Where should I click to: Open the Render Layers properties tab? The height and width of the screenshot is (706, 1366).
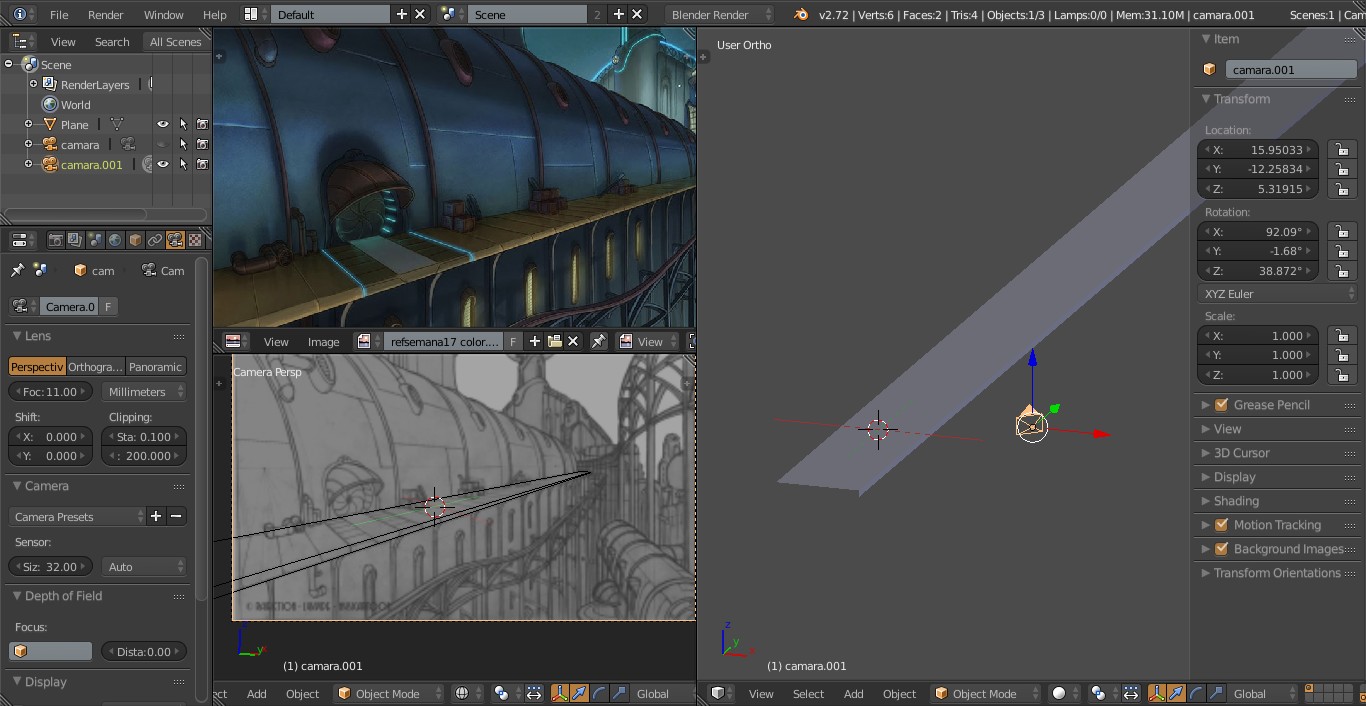click(x=75, y=240)
